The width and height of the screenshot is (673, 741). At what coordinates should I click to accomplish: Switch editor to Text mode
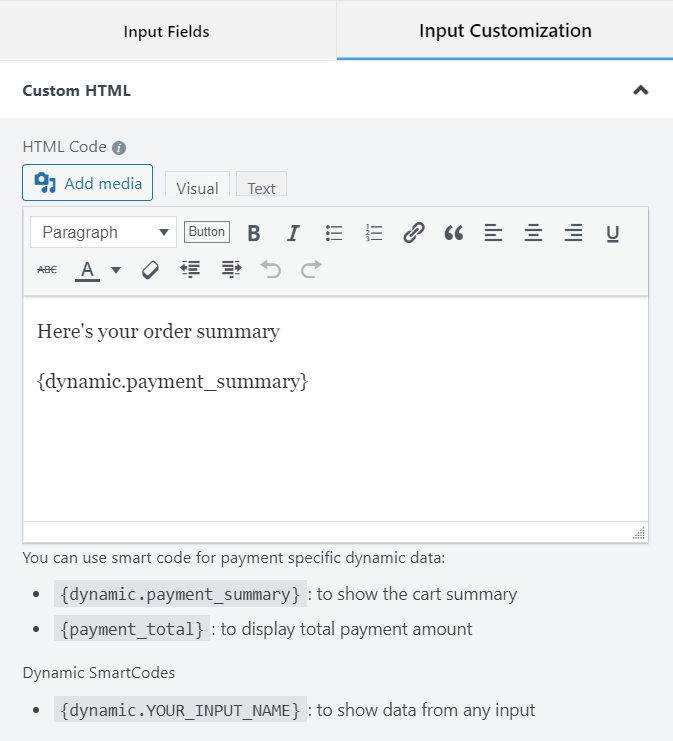click(261, 184)
